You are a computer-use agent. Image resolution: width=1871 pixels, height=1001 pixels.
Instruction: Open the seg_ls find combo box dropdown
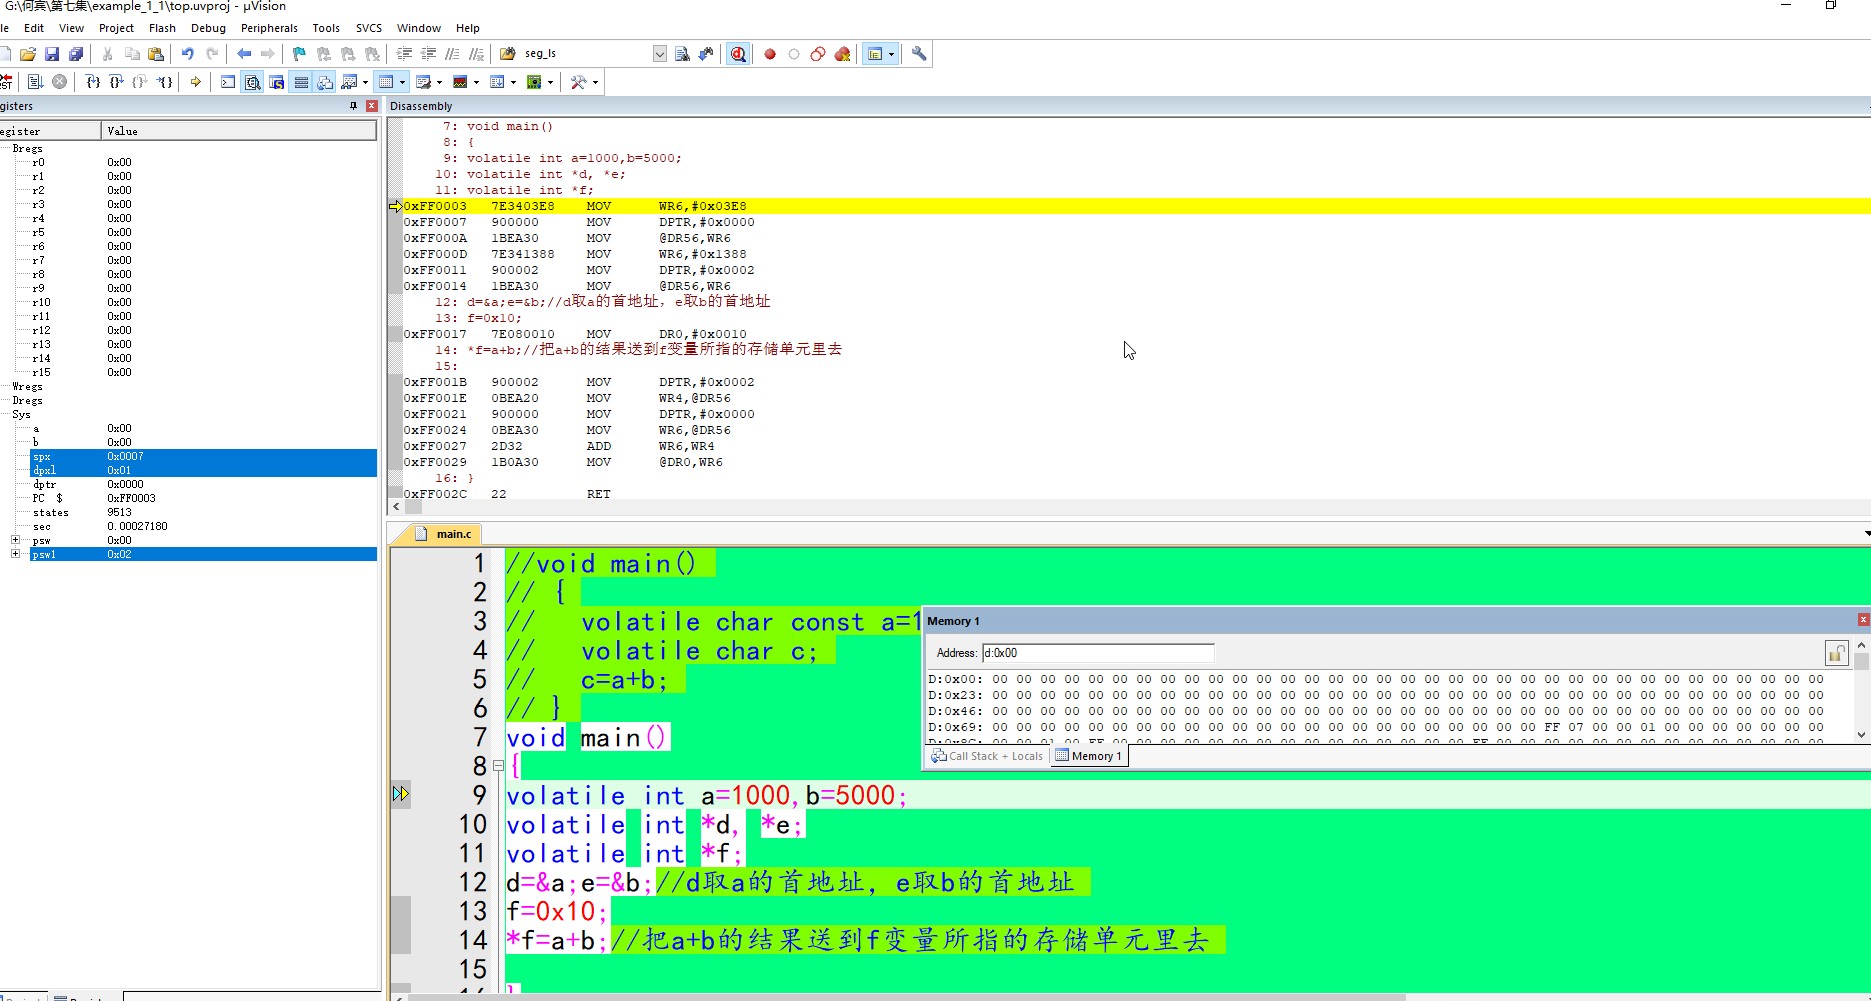point(659,54)
